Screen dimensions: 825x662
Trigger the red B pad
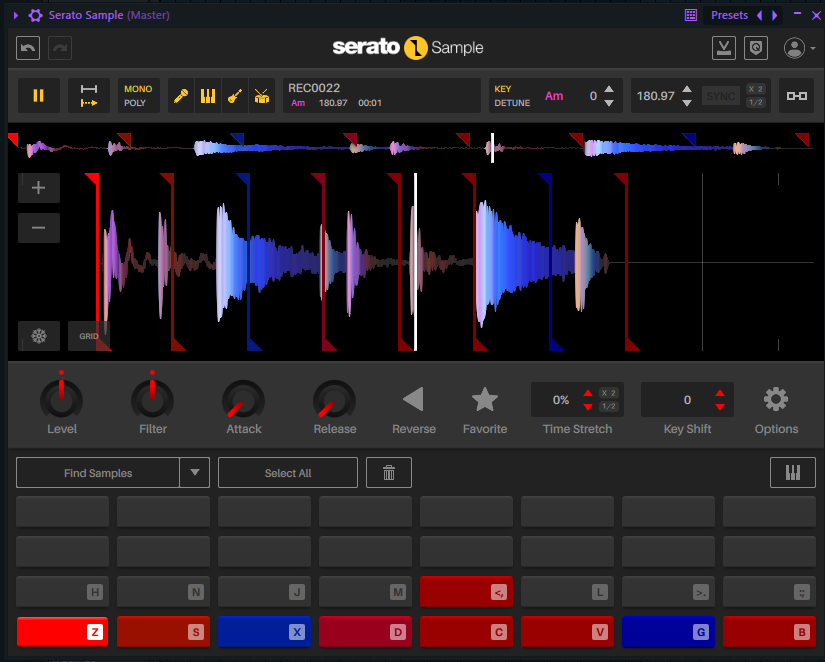pyautogui.click(x=769, y=631)
